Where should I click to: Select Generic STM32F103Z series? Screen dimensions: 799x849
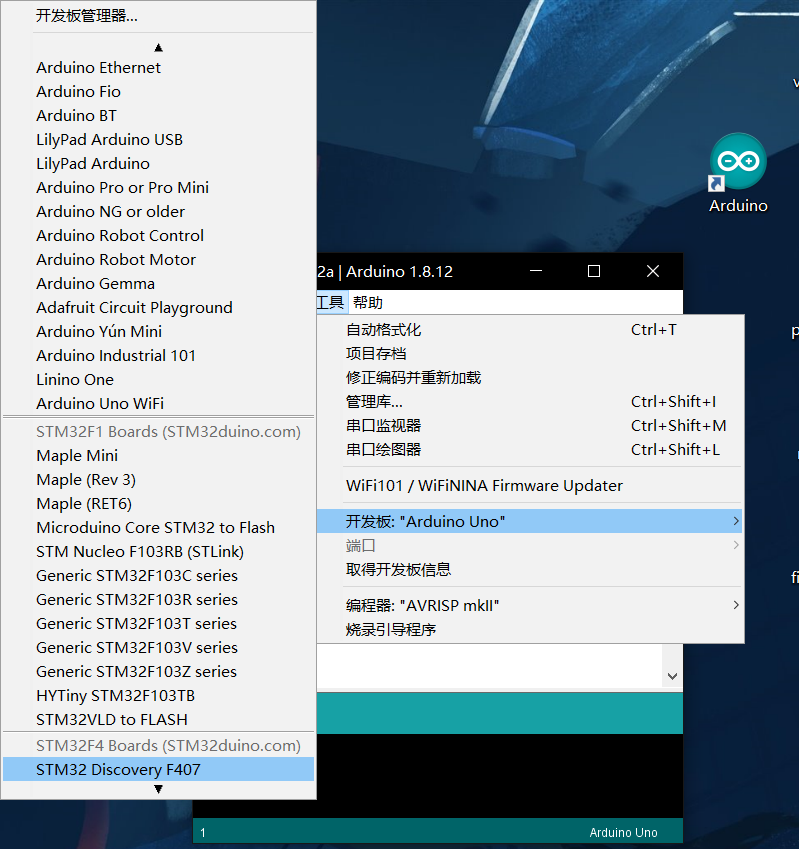(x=158, y=671)
